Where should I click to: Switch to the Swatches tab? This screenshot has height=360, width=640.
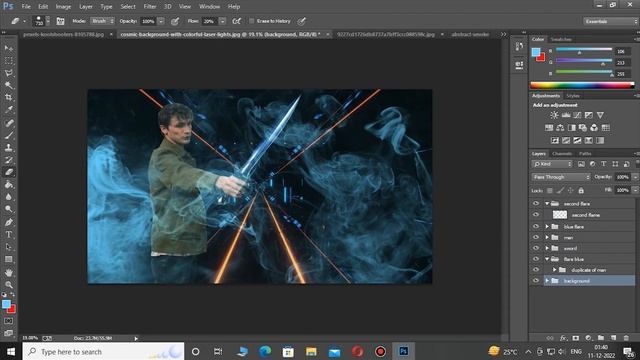(x=561, y=39)
